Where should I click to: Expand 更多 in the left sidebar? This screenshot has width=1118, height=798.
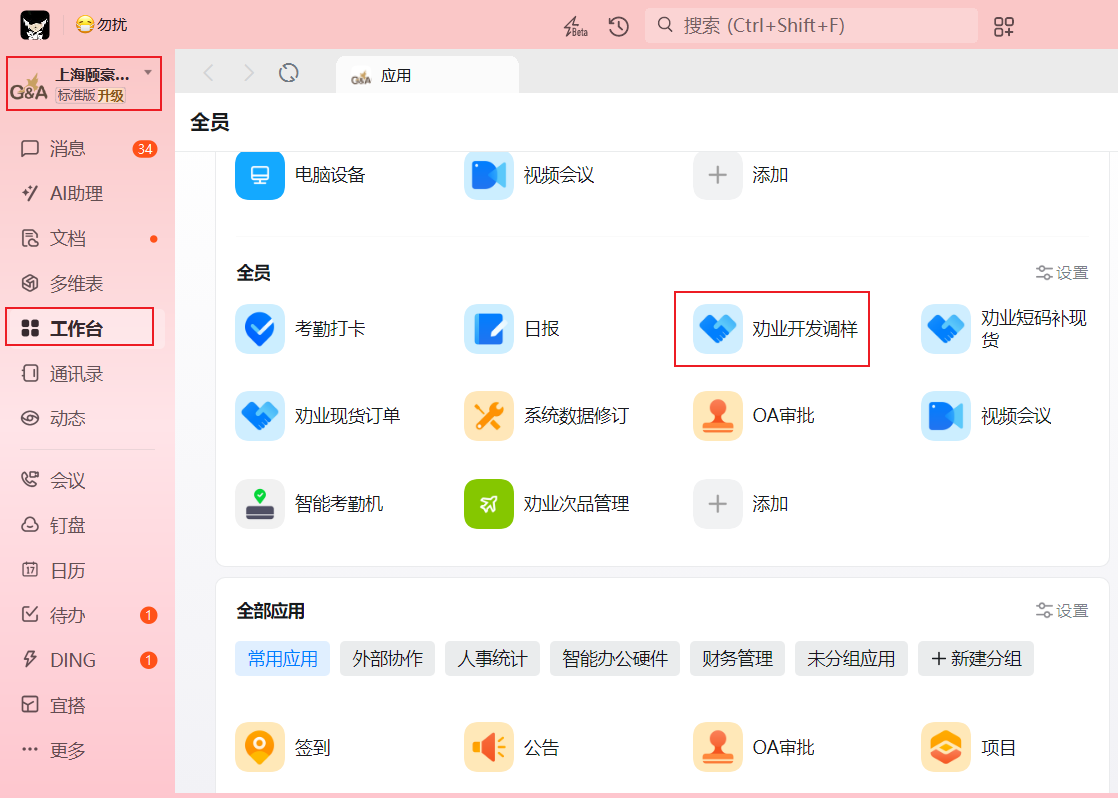(68, 750)
